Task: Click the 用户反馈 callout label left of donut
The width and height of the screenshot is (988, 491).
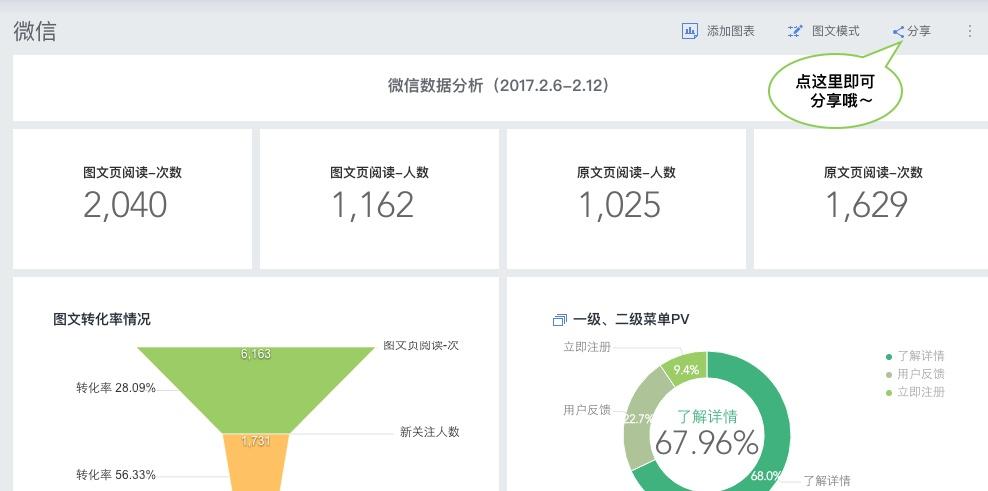Action: point(587,410)
